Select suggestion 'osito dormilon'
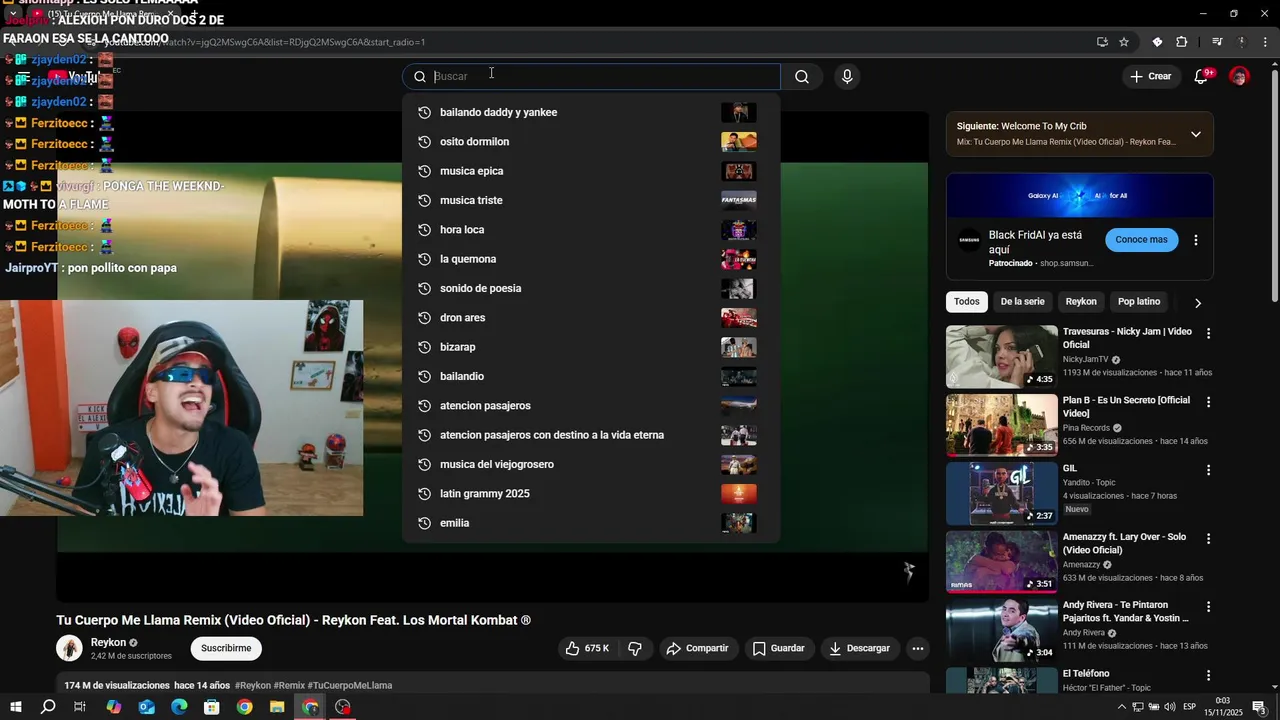Image resolution: width=1280 pixels, height=720 pixels. (x=591, y=142)
